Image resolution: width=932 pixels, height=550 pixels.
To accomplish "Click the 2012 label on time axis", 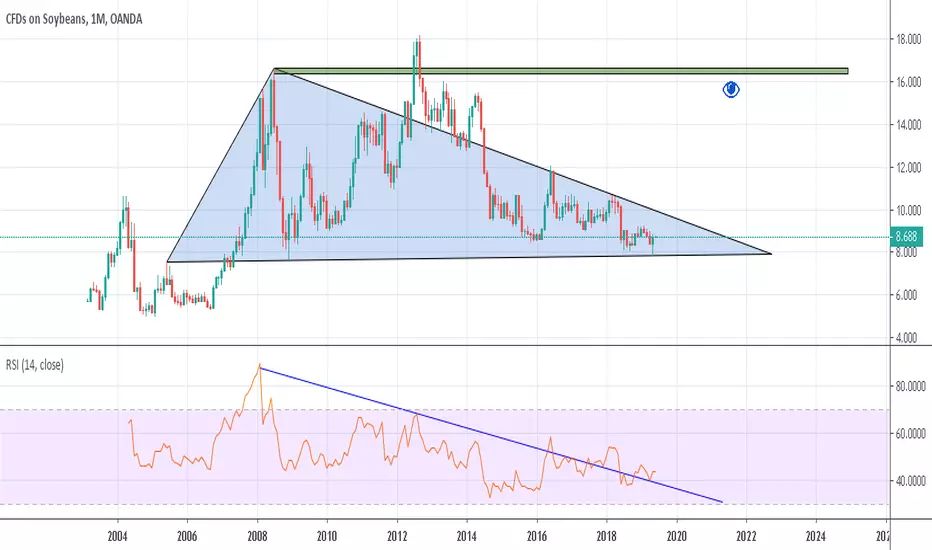I will click(x=397, y=536).
